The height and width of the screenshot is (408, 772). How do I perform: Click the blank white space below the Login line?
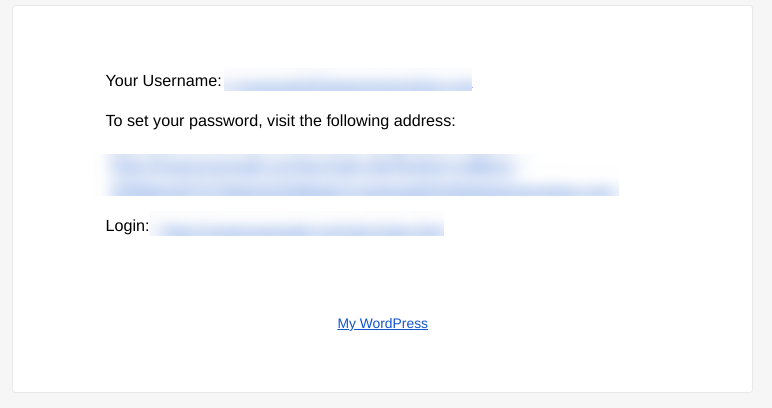[x=383, y=273]
